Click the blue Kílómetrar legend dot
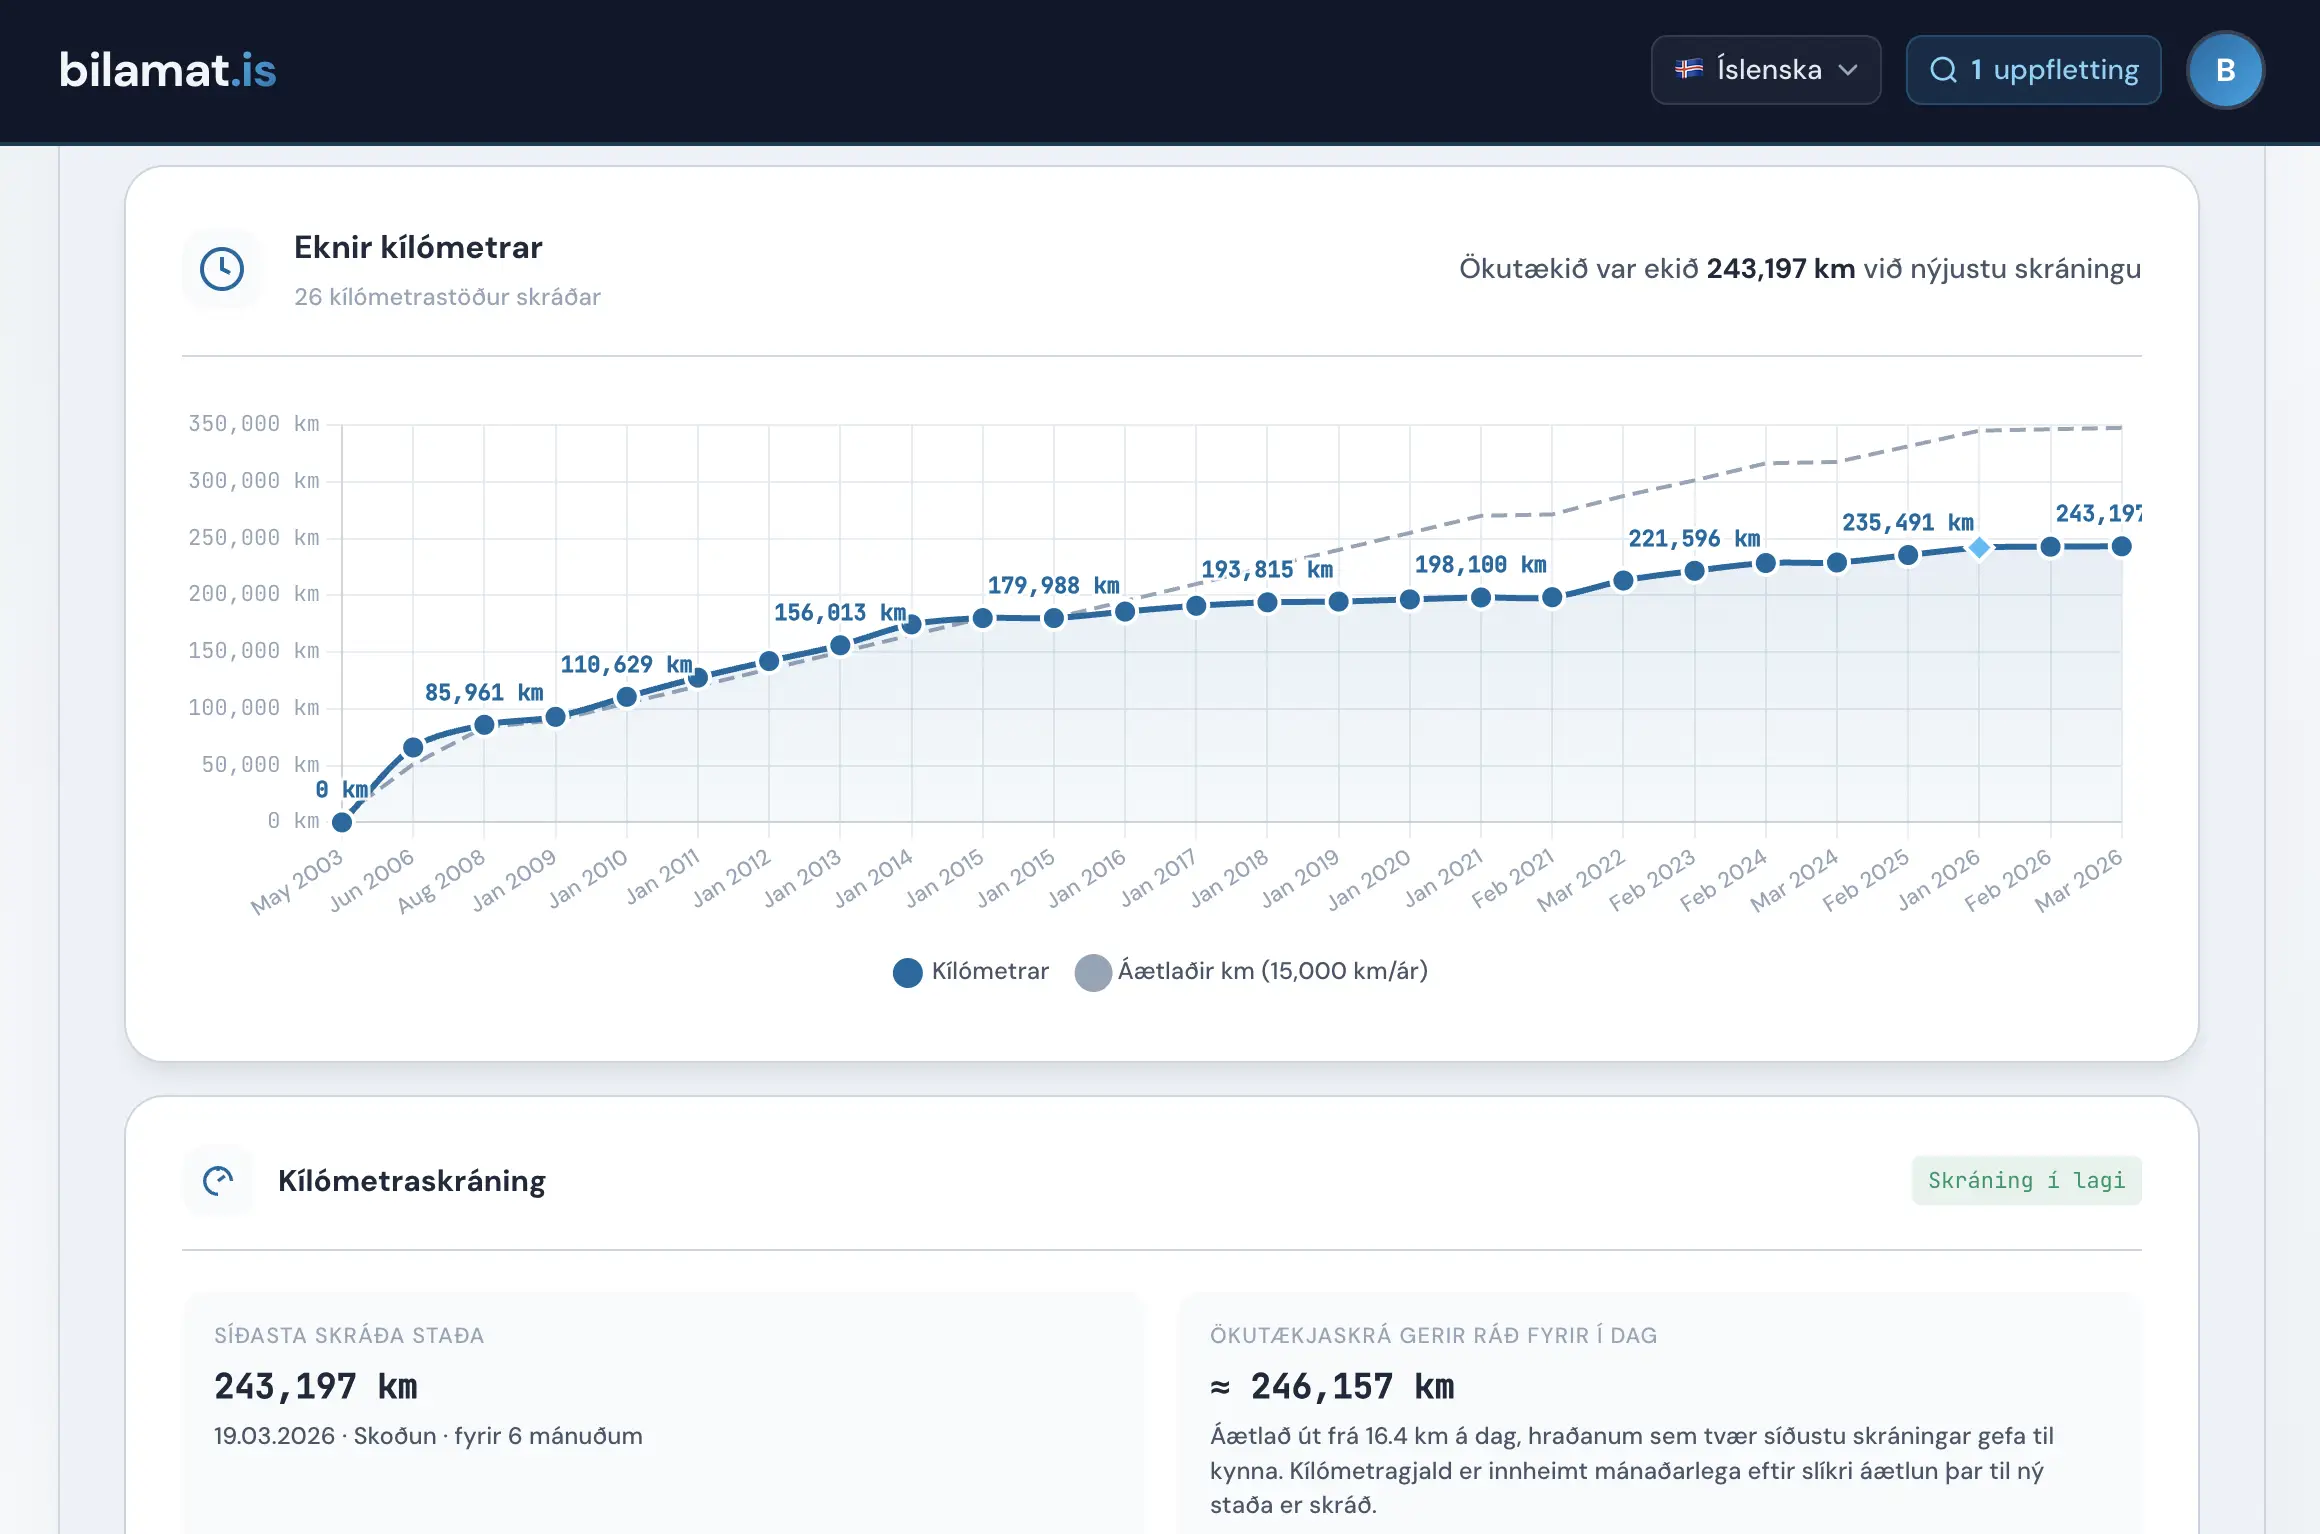2320x1534 pixels. [907, 973]
